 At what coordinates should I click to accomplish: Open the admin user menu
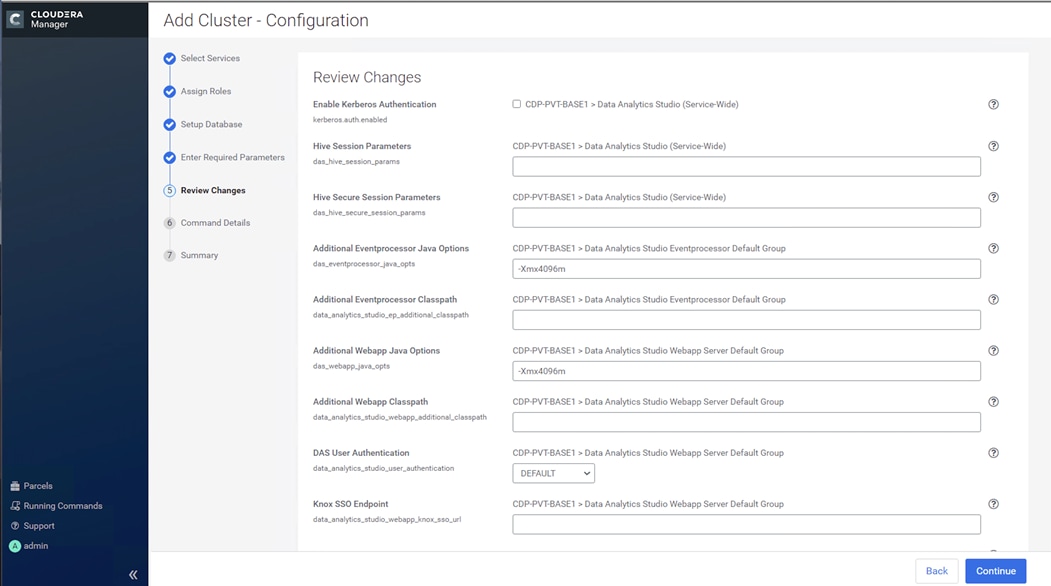point(36,546)
